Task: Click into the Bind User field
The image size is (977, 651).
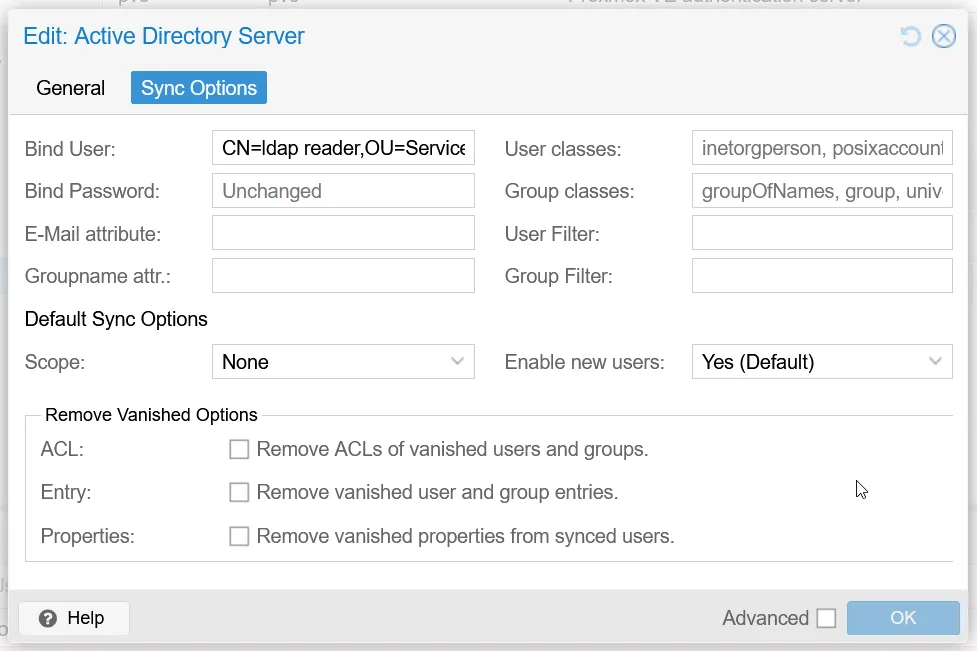Action: (343, 149)
